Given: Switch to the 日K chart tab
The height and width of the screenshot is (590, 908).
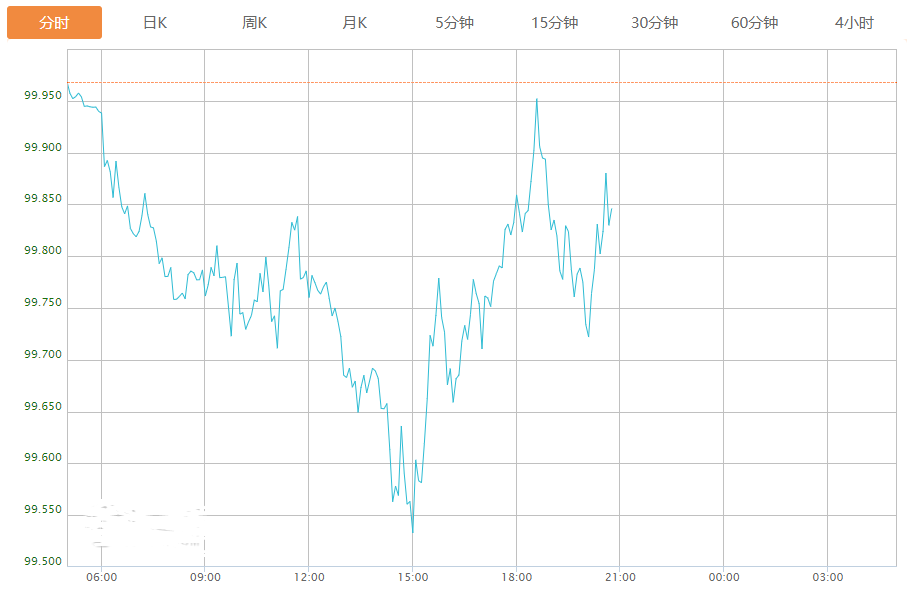Looking at the screenshot, I should point(155,23).
